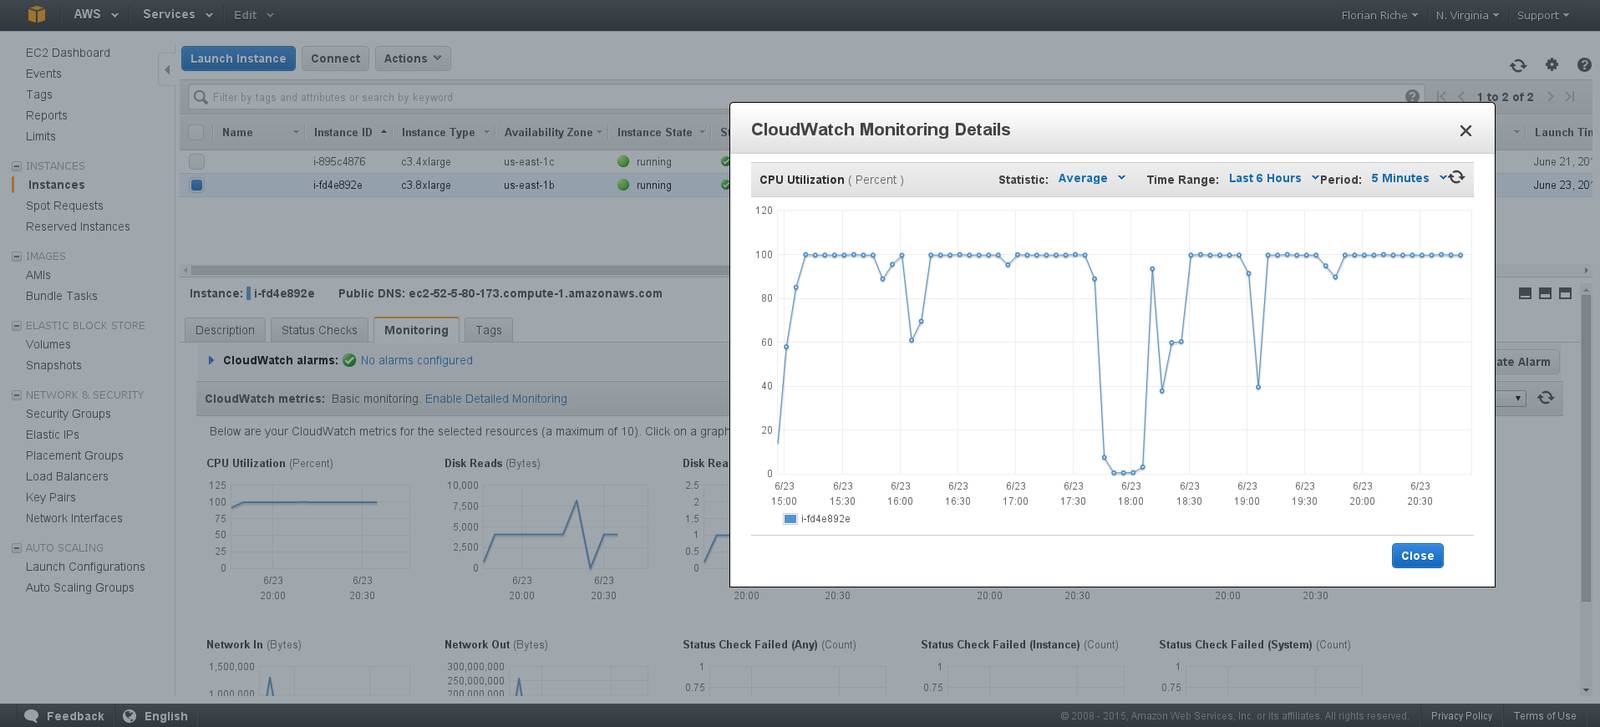The width and height of the screenshot is (1600, 727).
Task: Refresh the instances list
Action: [x=1518, y=65]
